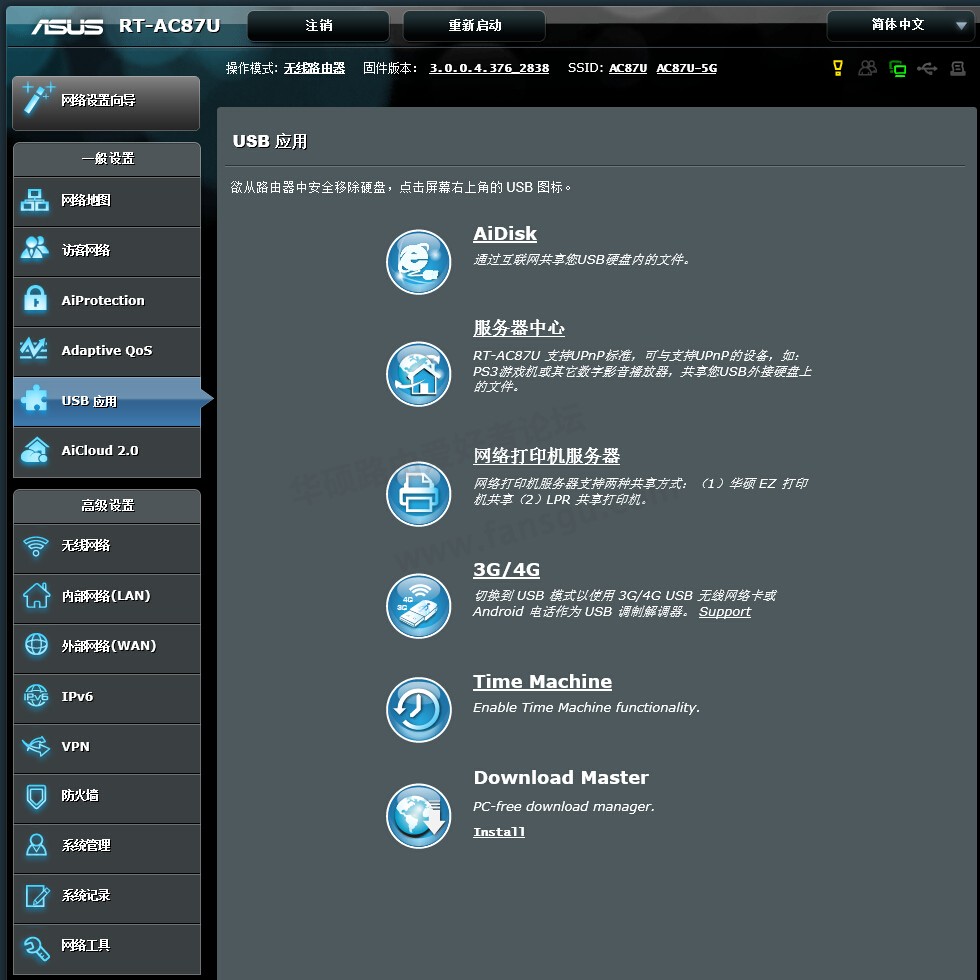The height and width of the screenshot is (980, 980).
Task: Go to 防火墙 menu item
Action: click(107, 798)
